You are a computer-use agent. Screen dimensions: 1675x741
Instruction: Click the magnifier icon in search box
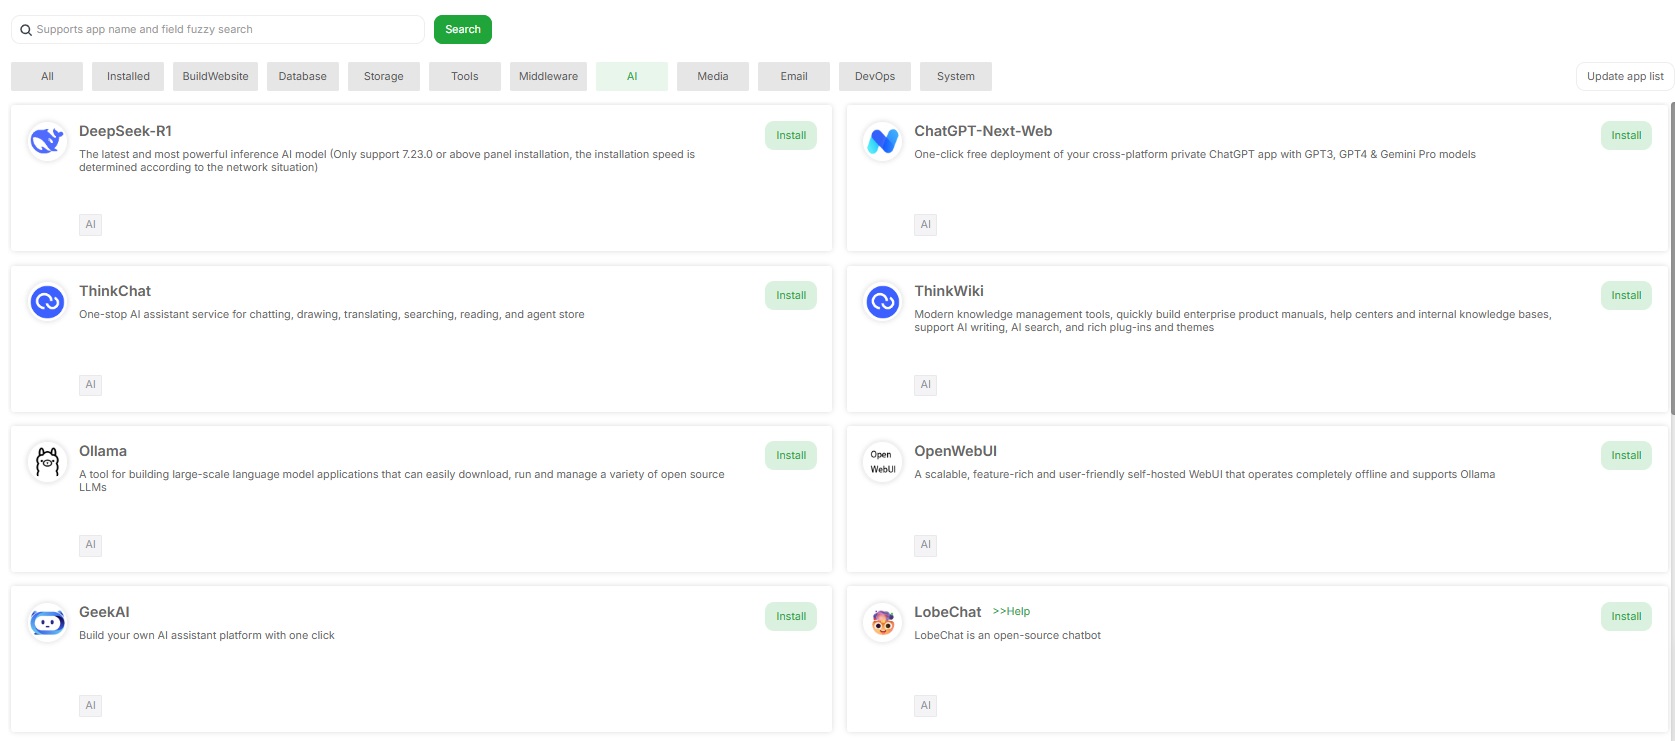(x=26, y=30)
